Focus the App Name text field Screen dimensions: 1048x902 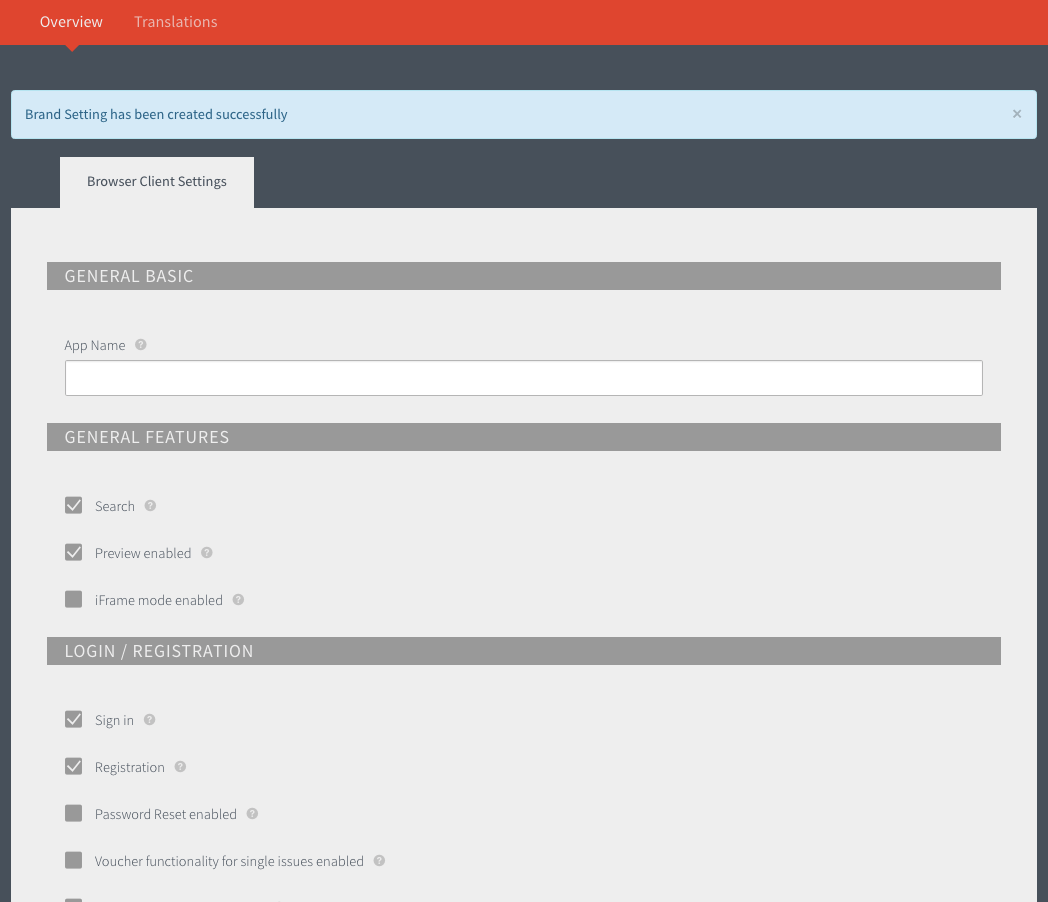[x=524, y=378]
